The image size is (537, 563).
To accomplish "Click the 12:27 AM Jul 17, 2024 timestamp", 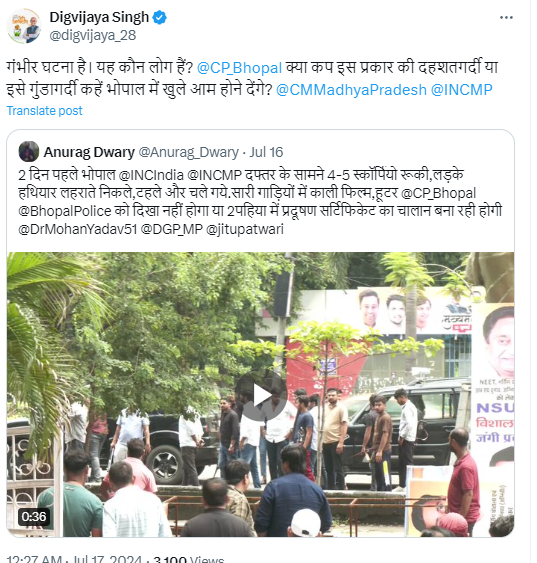I will point(74,559).
